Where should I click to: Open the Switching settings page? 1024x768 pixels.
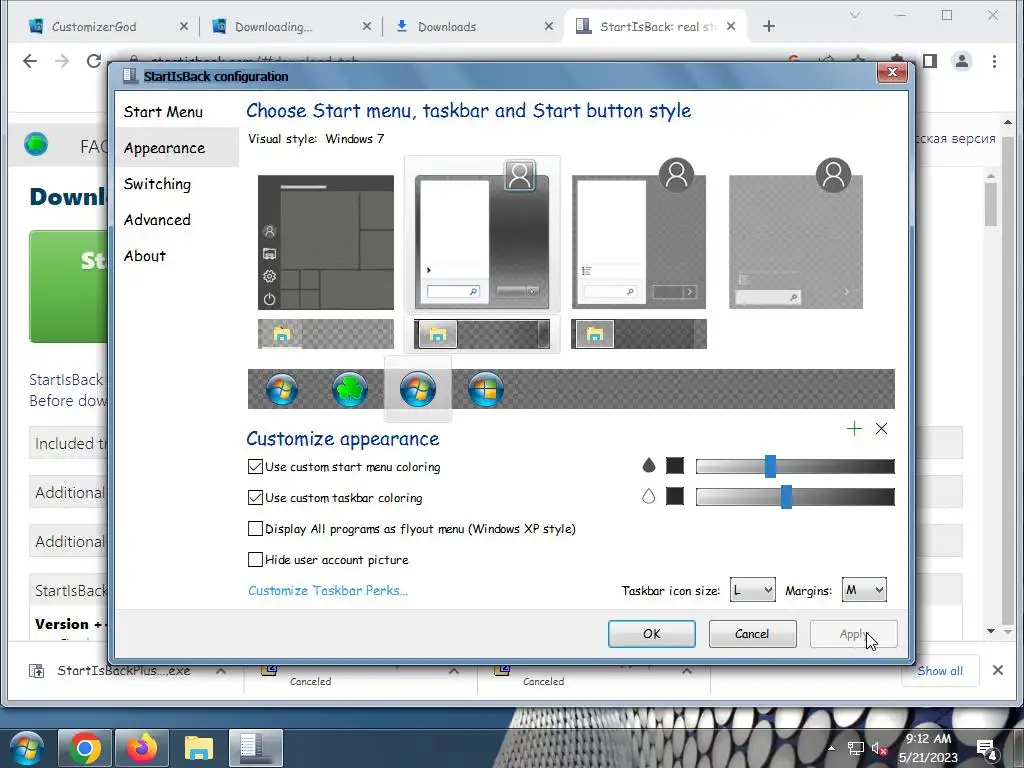click(177, 184)
